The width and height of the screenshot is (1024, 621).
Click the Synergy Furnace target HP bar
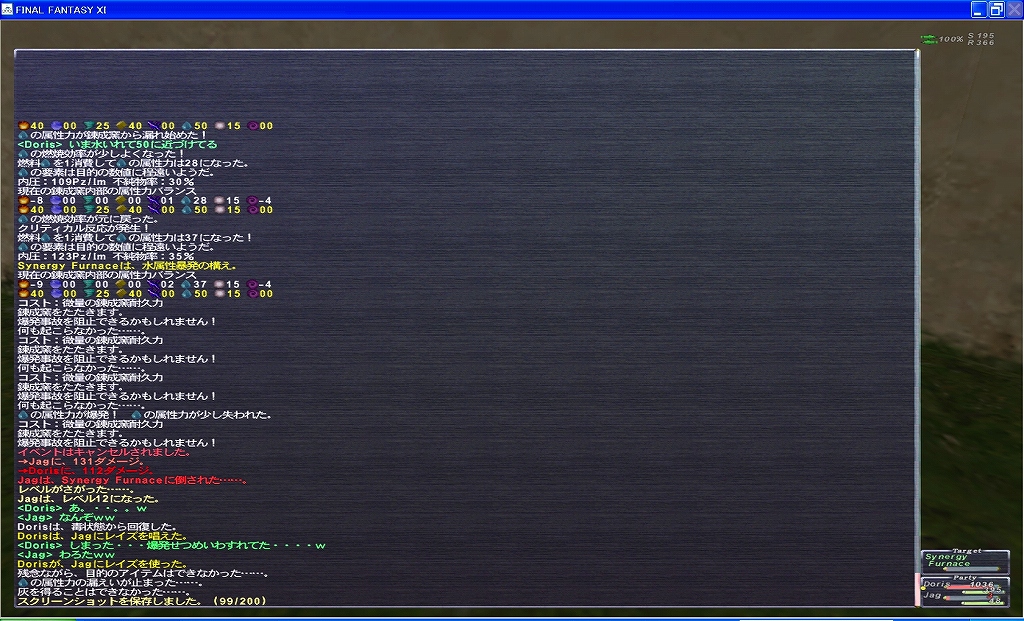[x=970, y=569]
